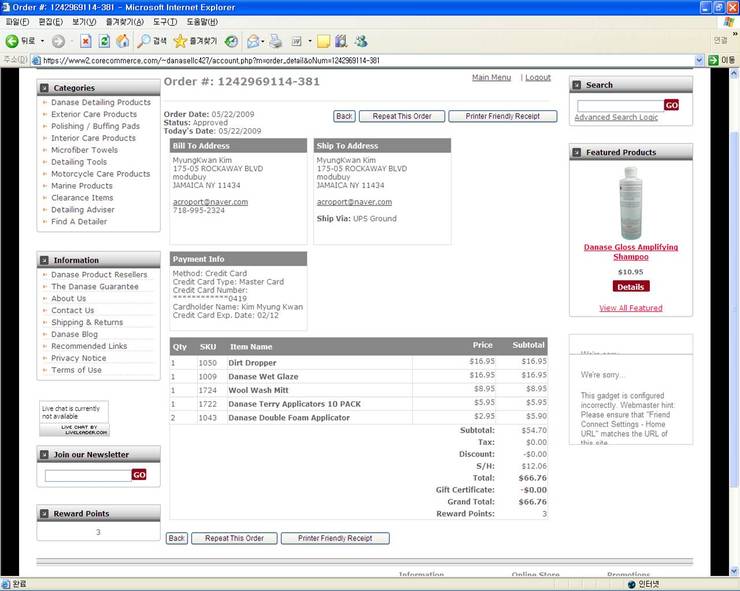
Task: Click the Edit document toolbar icon
Action: pyautogui.click(x=296, y=42)
